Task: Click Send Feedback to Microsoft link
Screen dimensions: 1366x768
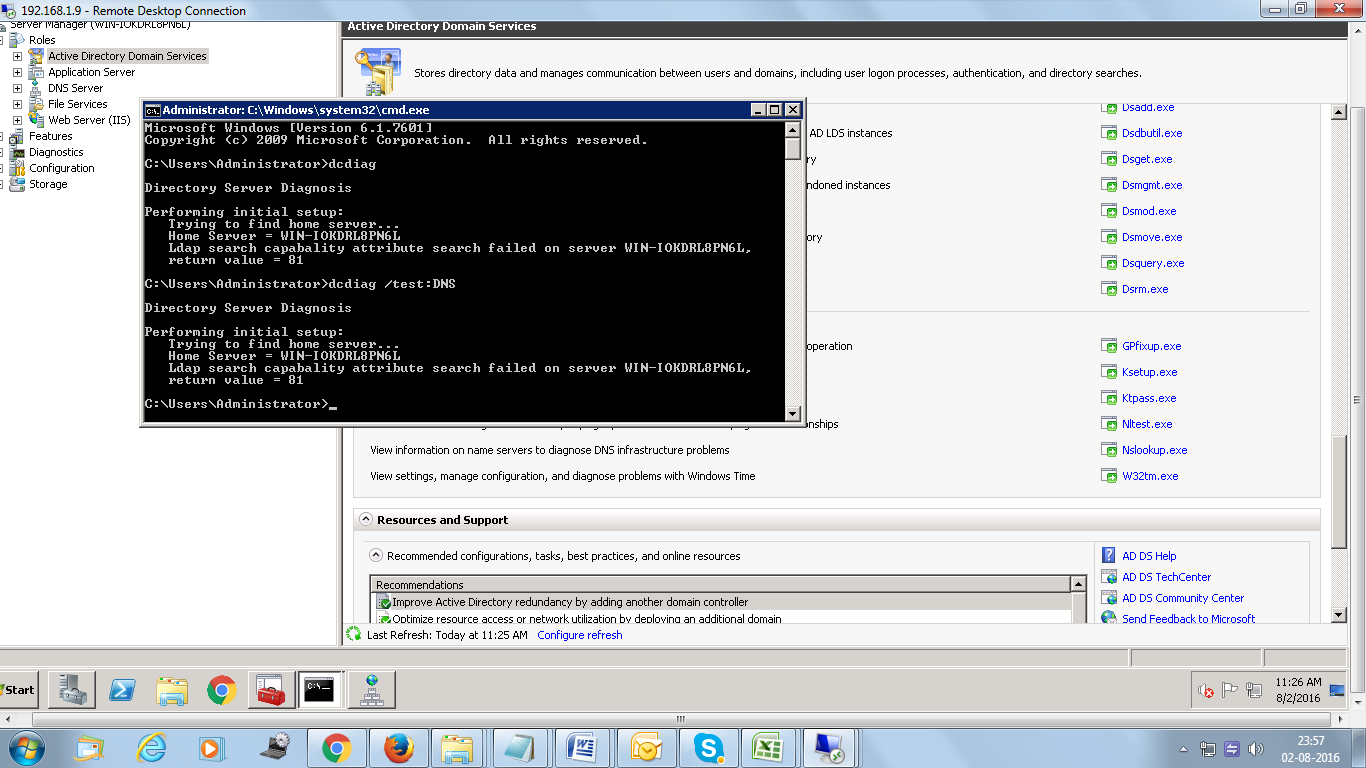Action: point(1188,619)
